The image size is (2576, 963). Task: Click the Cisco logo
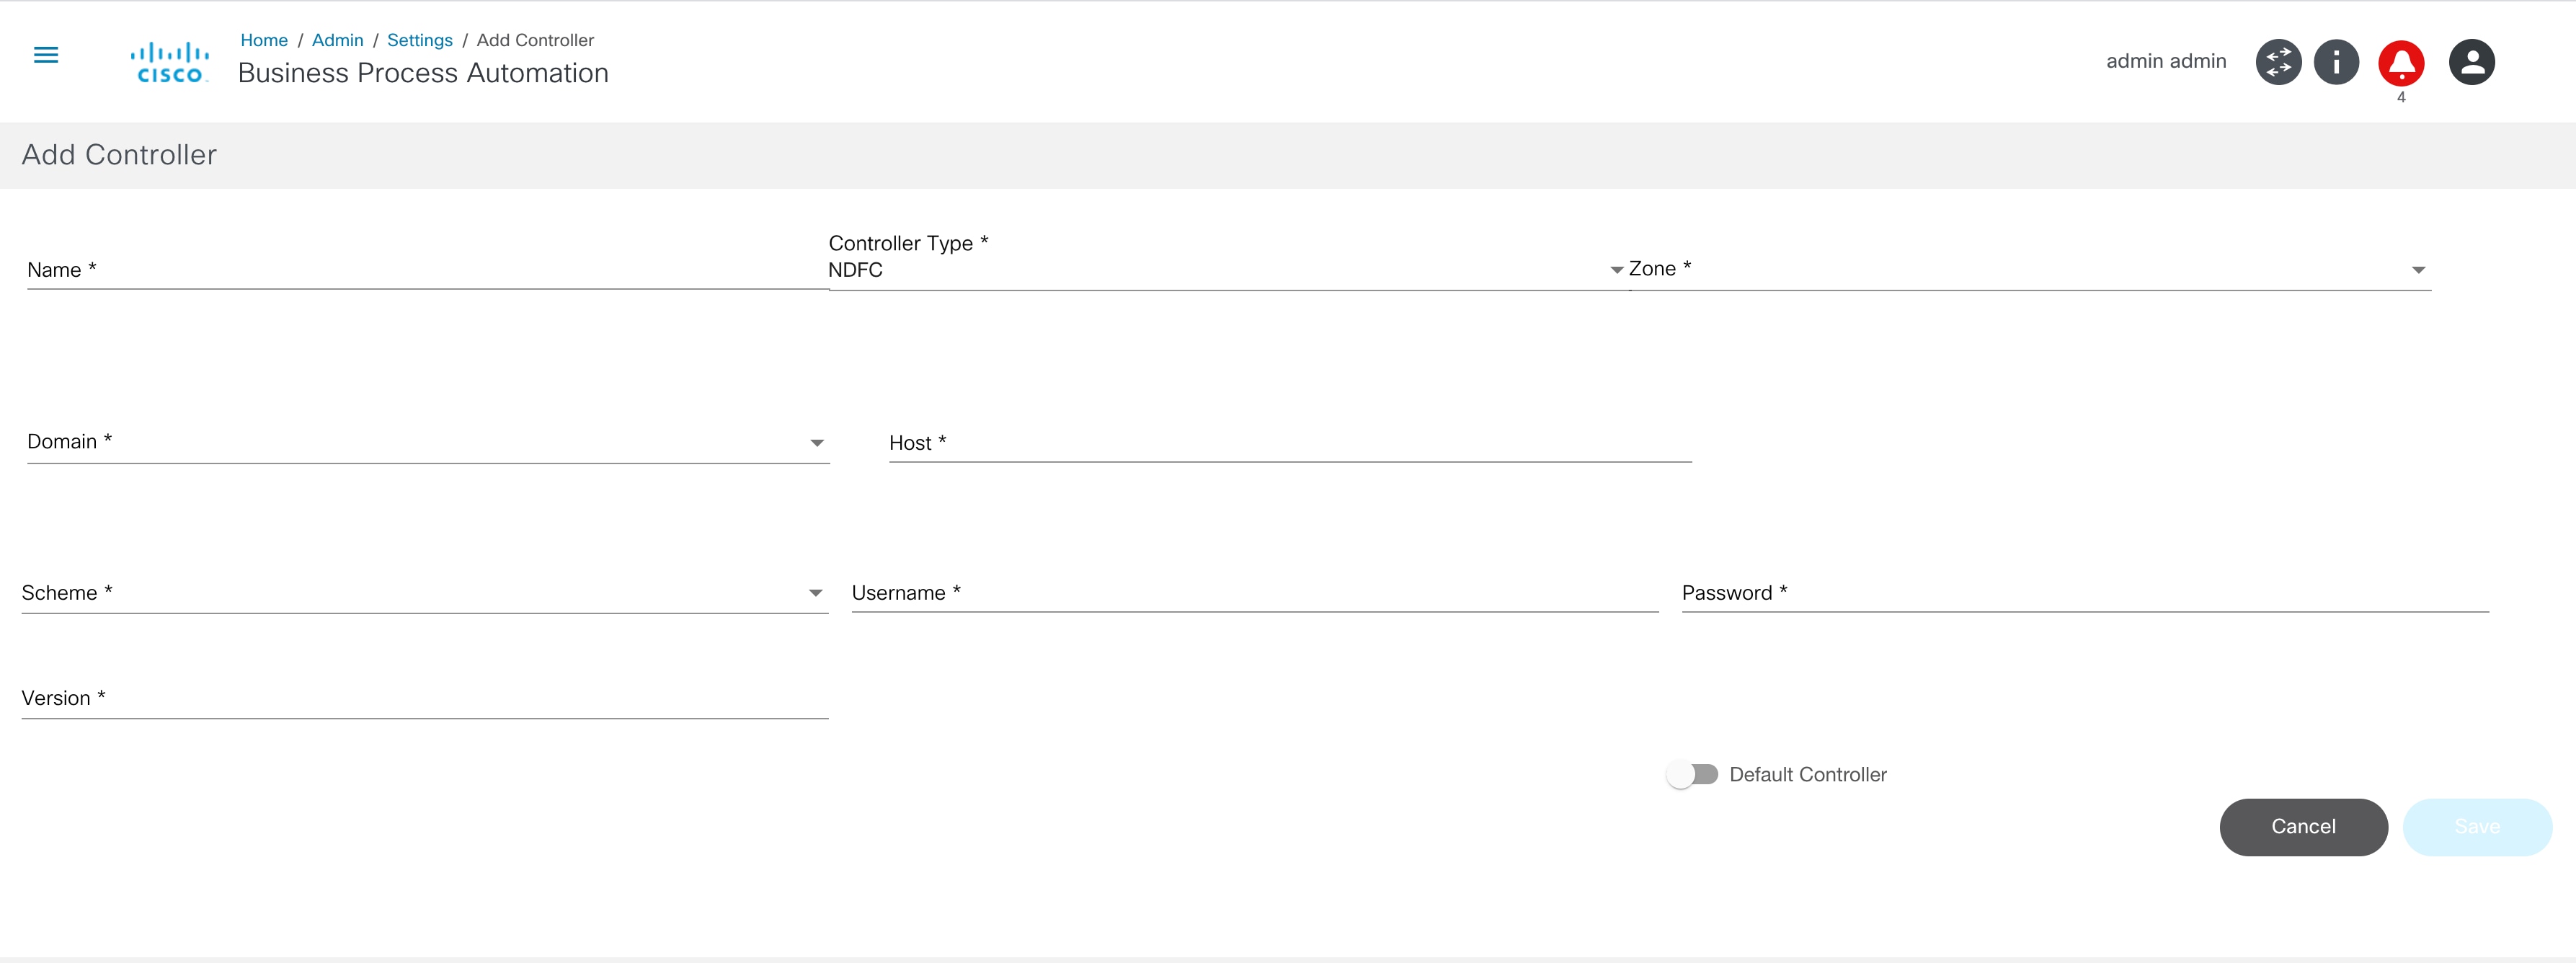[x=170, y=62]
